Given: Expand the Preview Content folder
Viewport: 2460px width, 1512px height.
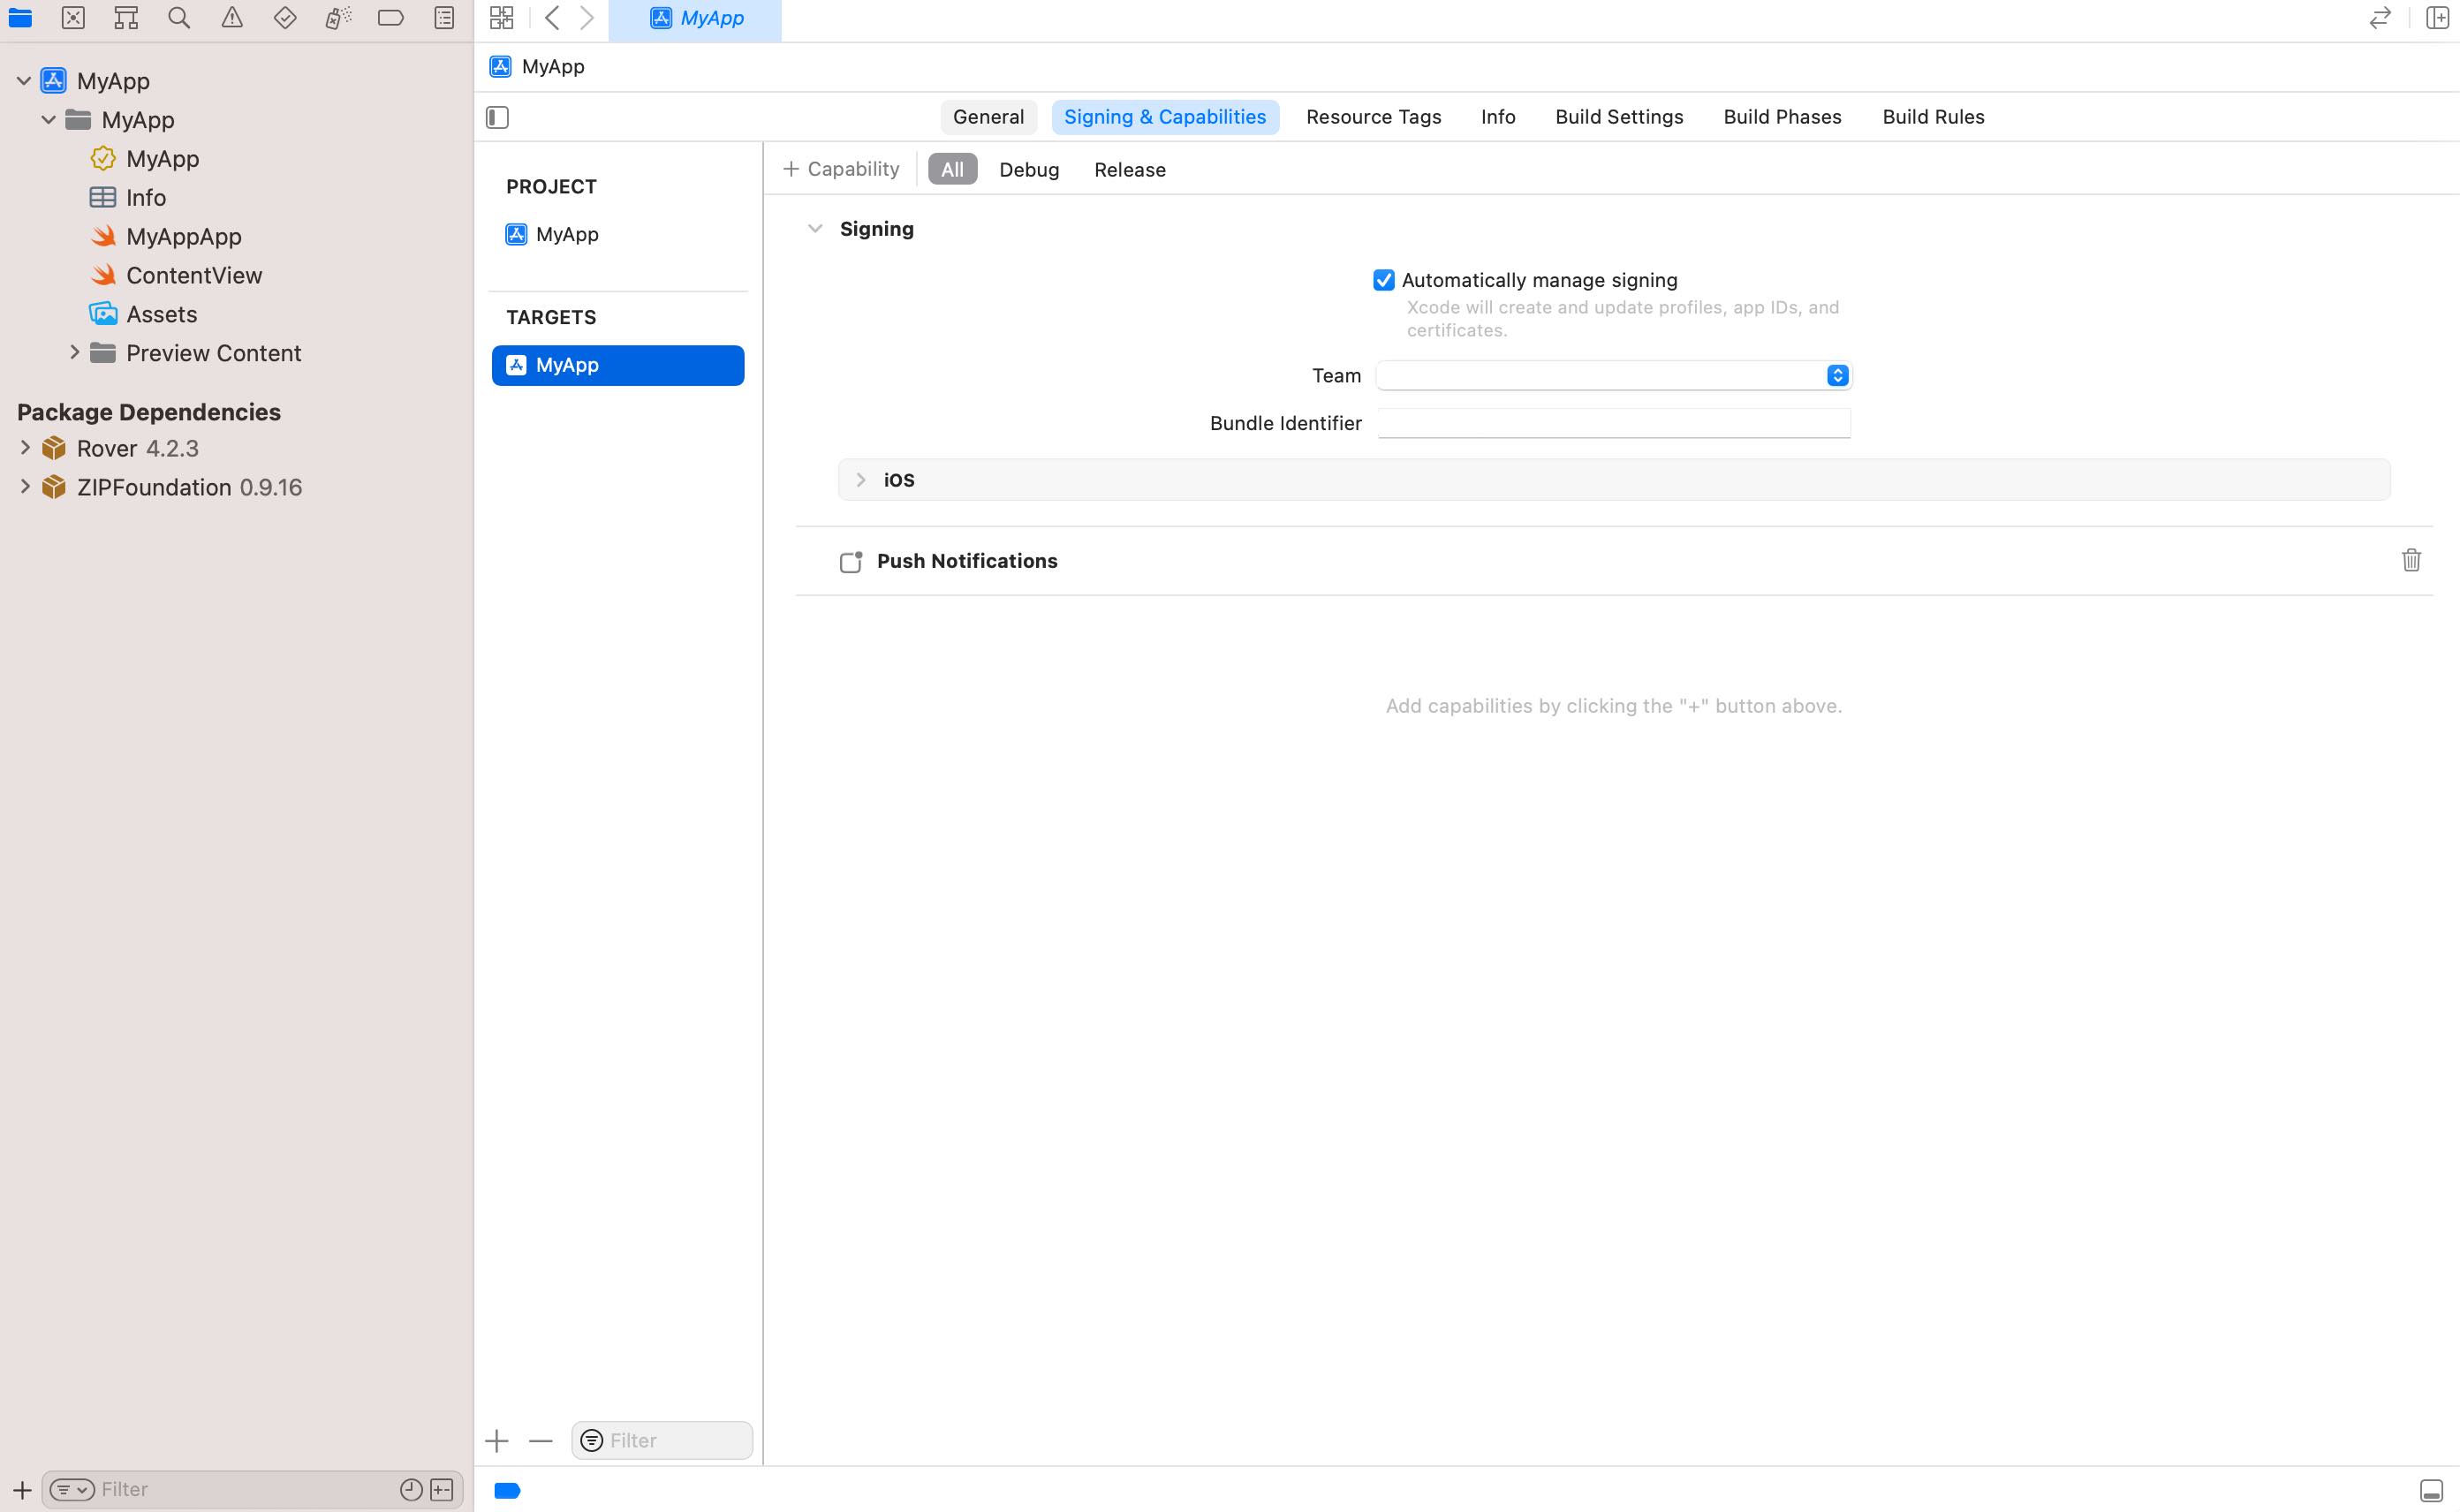Looking at the screenshot, I should [x=74, y=352].
